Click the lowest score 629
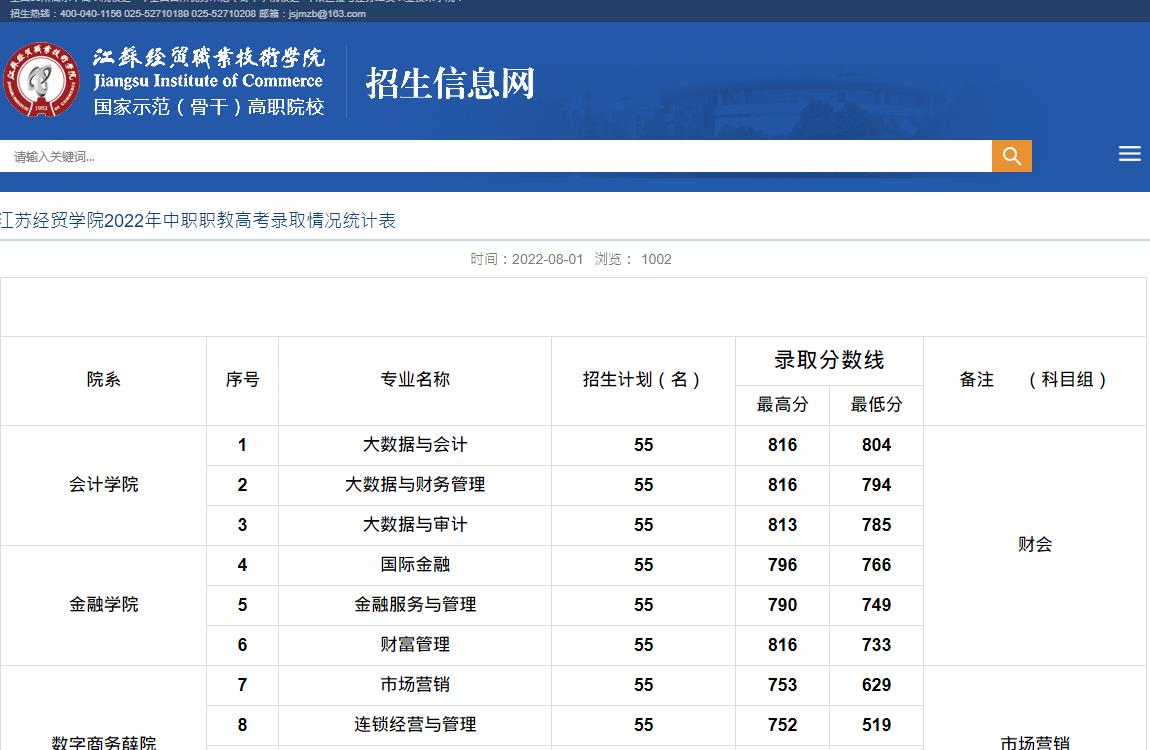 click(x=876, y=685)
